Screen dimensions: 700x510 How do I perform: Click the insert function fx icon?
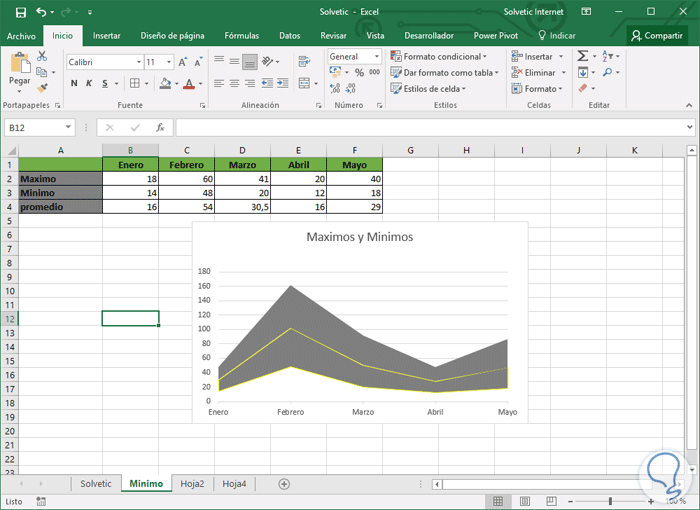[160, 128]
